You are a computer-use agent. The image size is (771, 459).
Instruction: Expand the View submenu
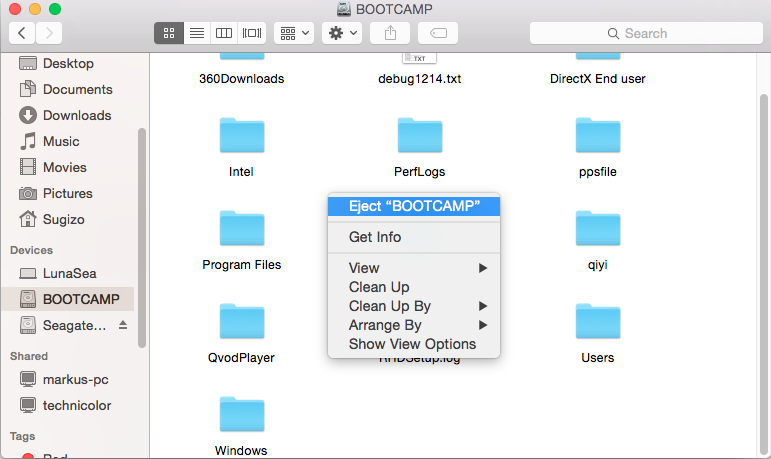414,268
